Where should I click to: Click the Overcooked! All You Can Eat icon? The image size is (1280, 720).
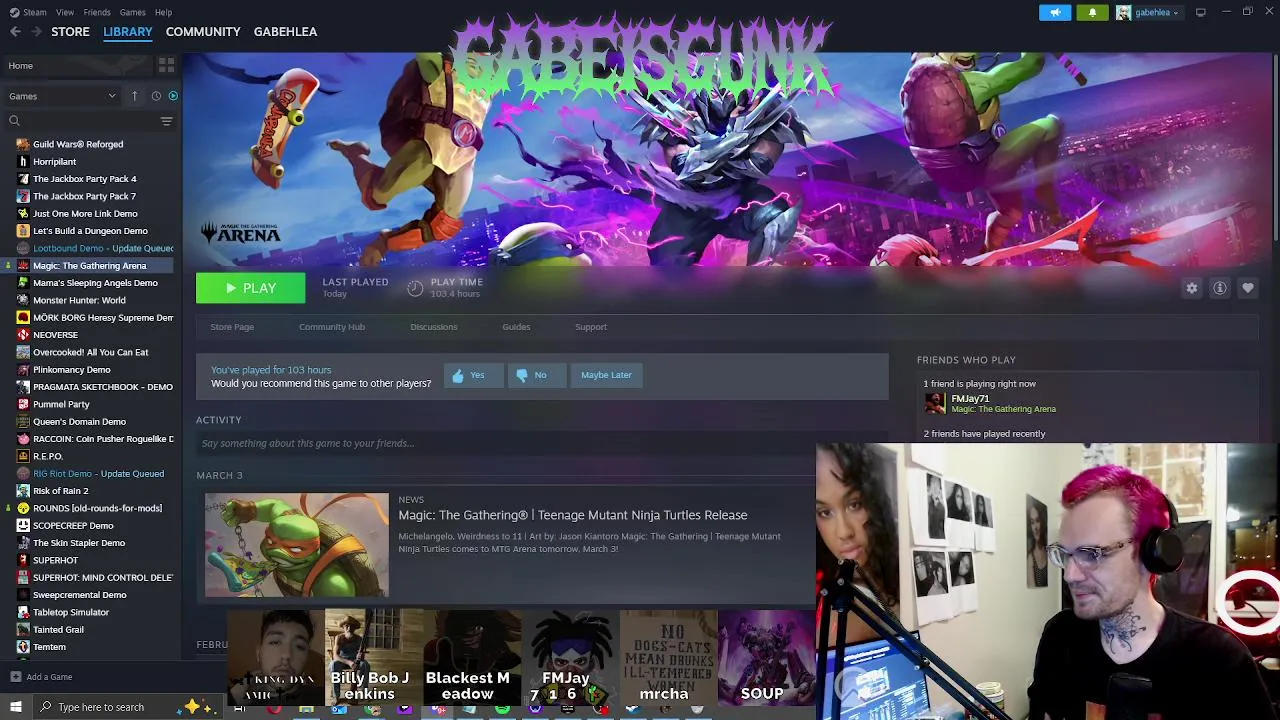(x=23, y=352)
